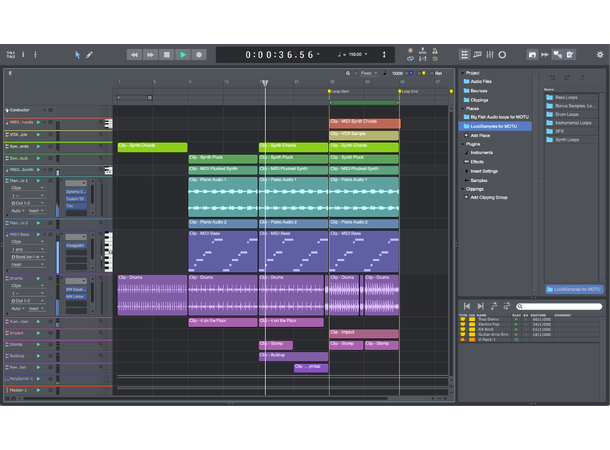Open the MIDI Bass Clips dropdown

tap(28, 242)
